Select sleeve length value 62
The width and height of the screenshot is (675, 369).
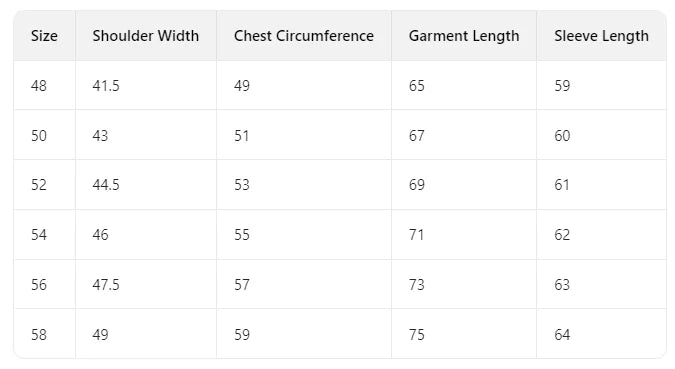tap(562, 235)
